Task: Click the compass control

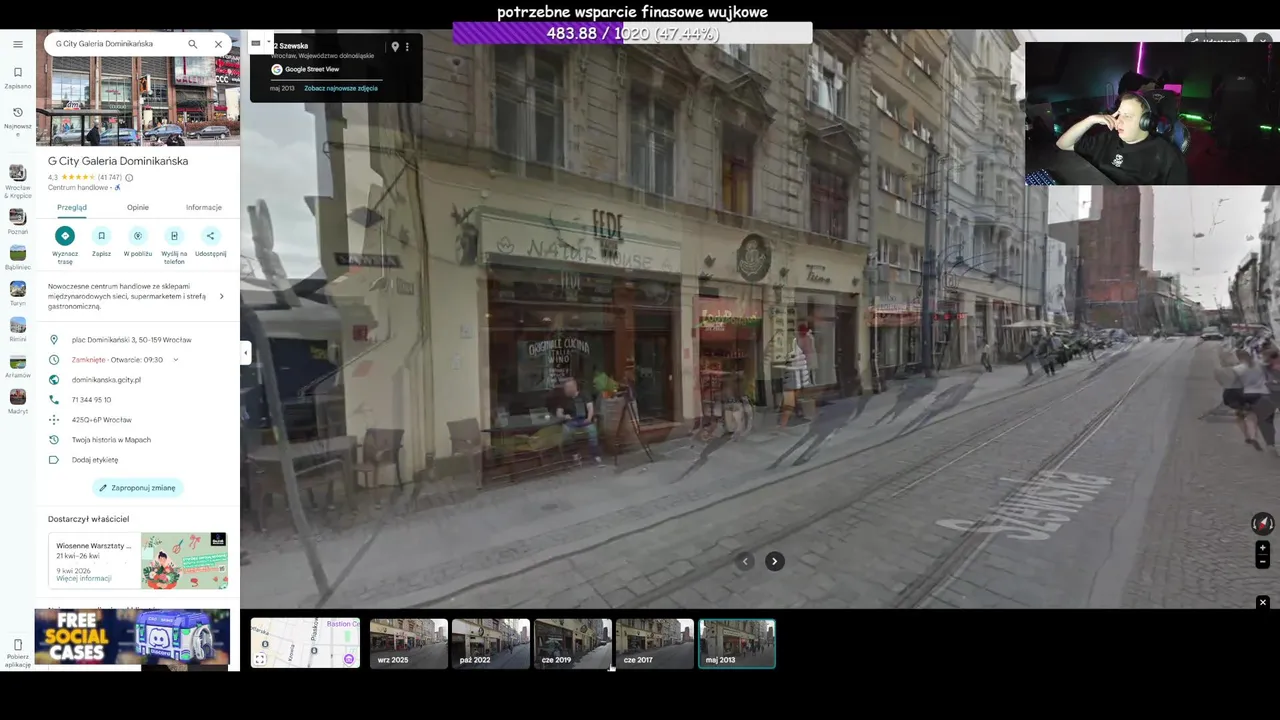Action: point(1263,523)
